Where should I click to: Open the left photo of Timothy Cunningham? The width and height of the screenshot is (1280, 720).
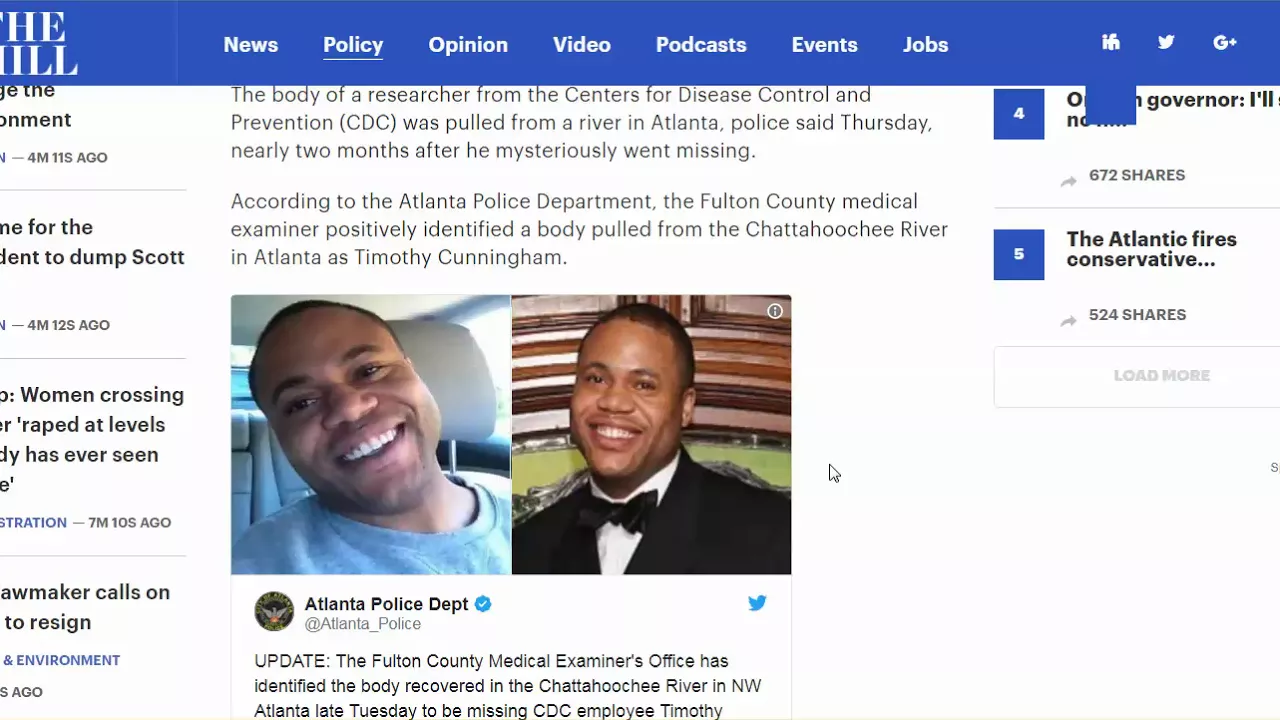[x=371, y=434]
